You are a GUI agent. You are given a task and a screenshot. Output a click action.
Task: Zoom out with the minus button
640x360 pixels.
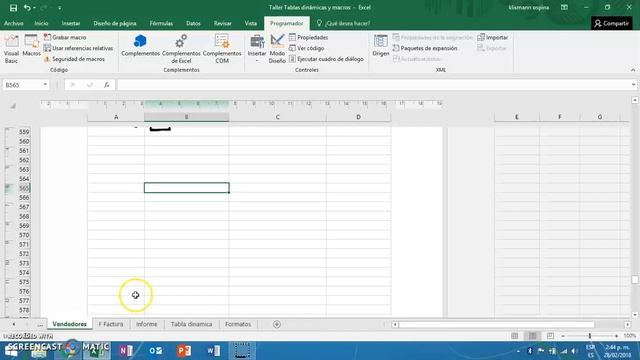563,336
